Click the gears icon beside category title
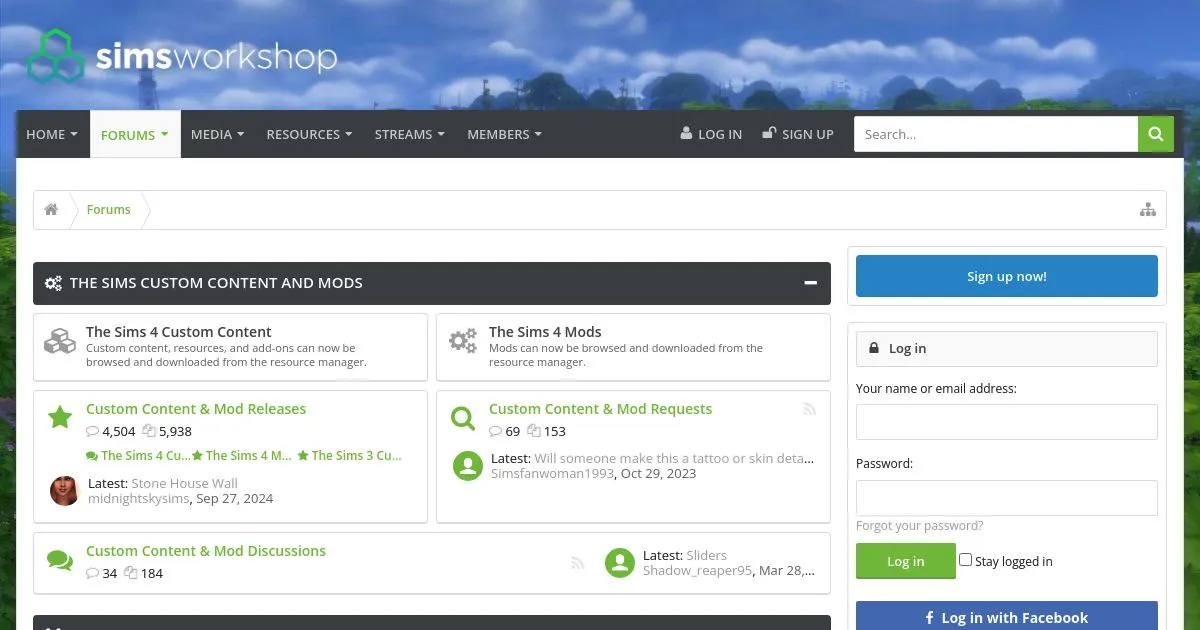The height and width of the screenshot is (630, 1200). (x=54, y=283)
